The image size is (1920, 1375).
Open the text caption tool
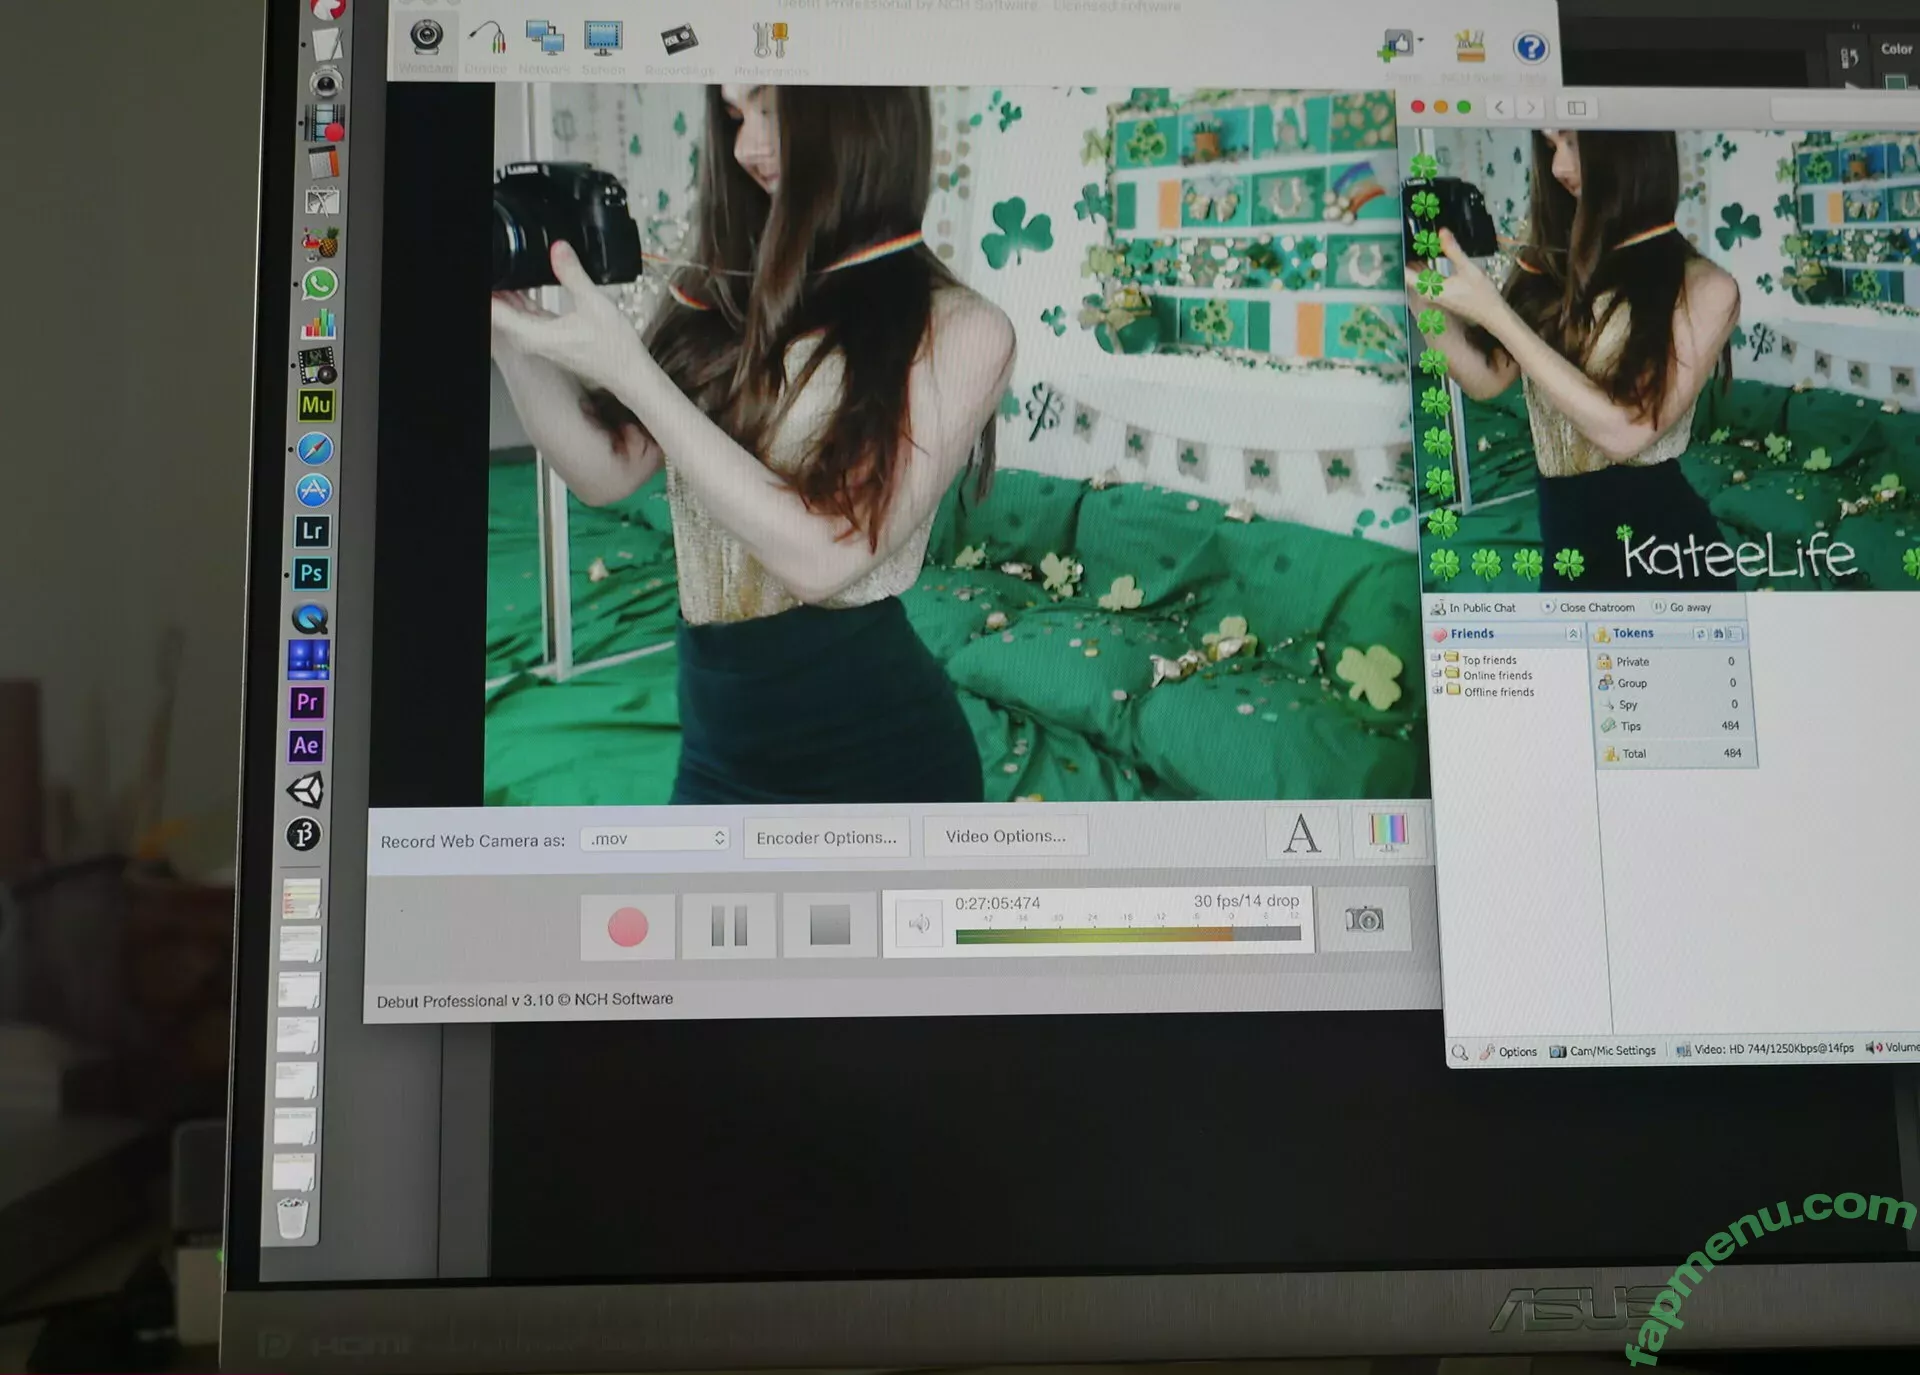[x=1301, y=833]
